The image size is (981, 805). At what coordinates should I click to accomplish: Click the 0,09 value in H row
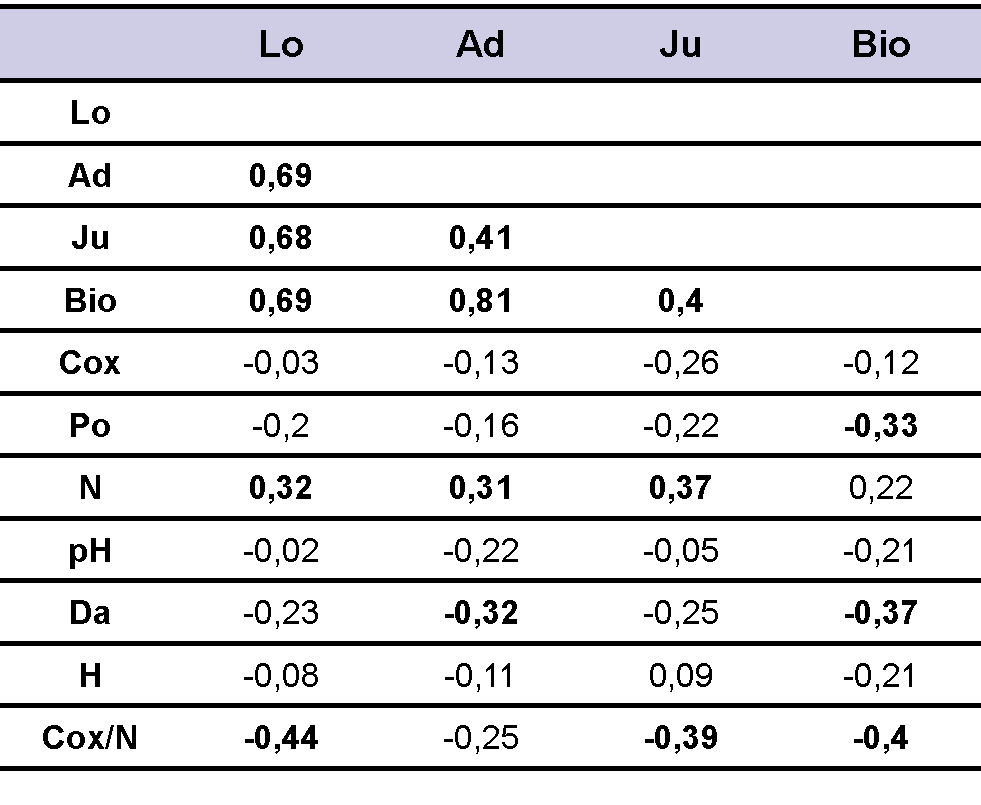pyautogui.click(x=680, y=676)
